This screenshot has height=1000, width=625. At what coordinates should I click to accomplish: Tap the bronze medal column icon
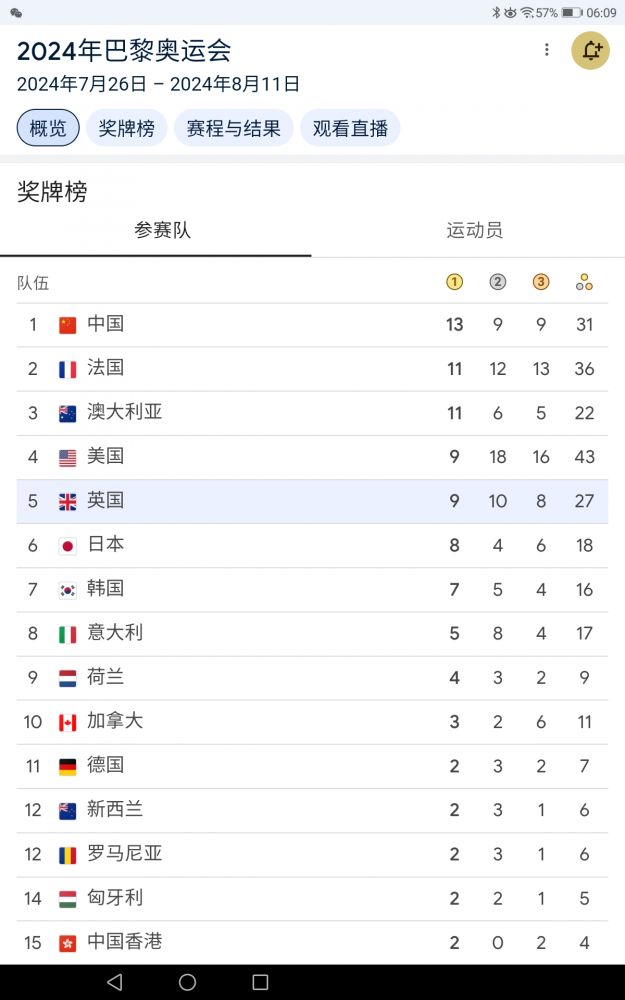point(541,282)
